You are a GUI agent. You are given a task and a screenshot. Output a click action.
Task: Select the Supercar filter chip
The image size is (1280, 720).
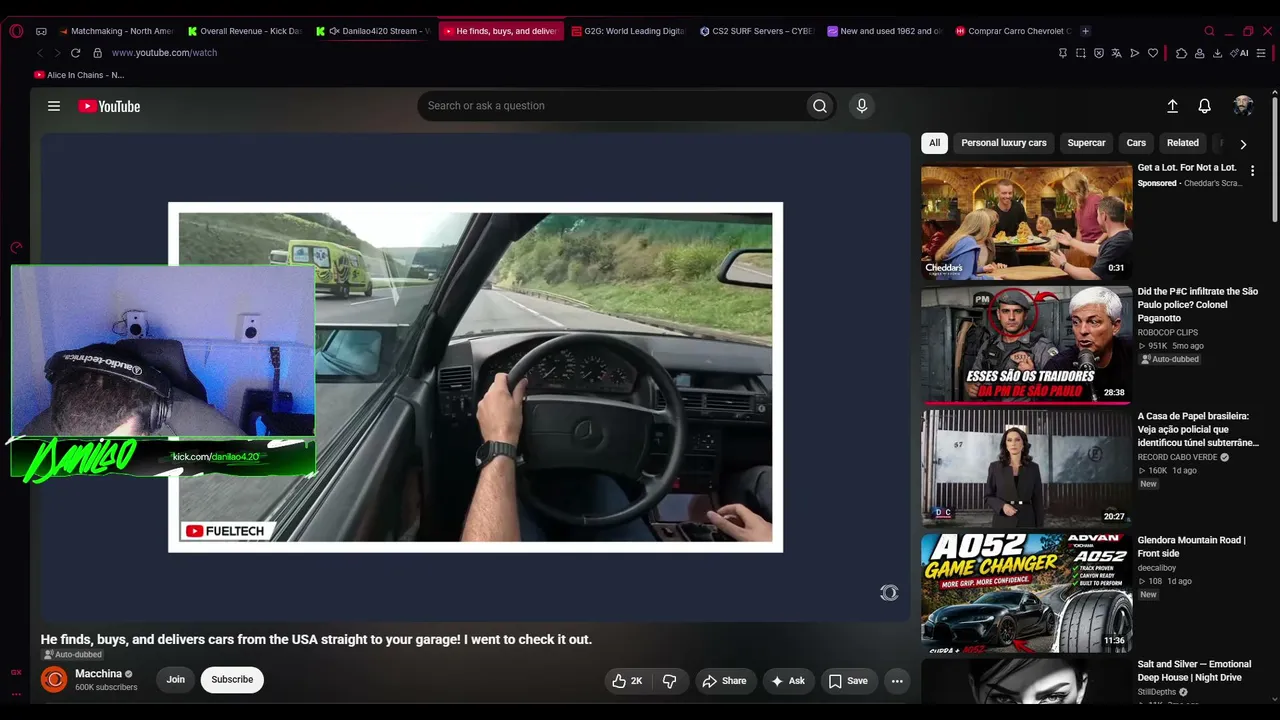point(1086,143)
